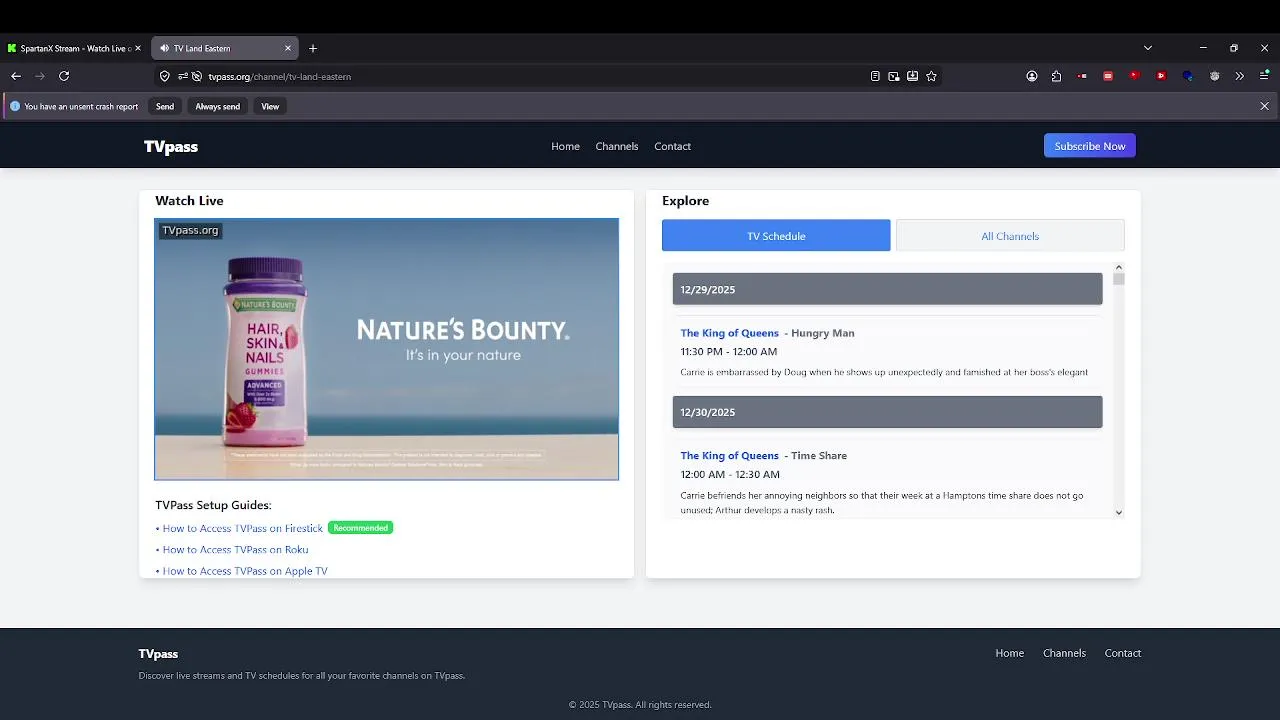The image size is (1280, 720).
Task: Dismiss the crash report notification bar
Action: pos(1264,106)
